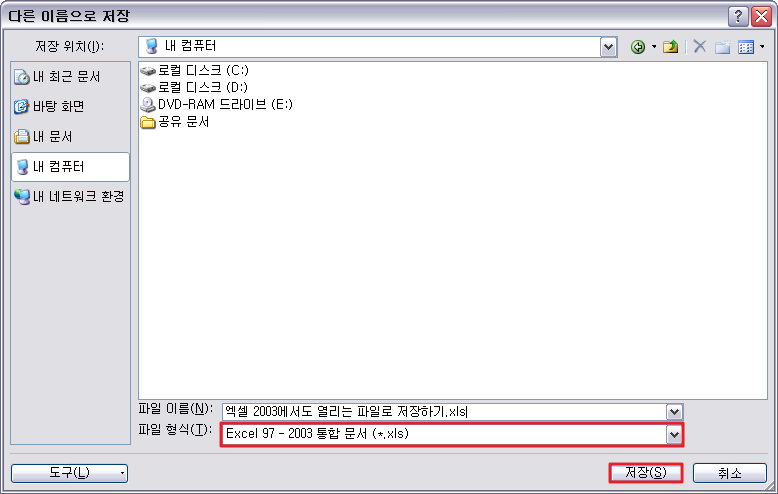Select the 공유 문서 folder
The image size is (778, 494).
pos(175,122)
